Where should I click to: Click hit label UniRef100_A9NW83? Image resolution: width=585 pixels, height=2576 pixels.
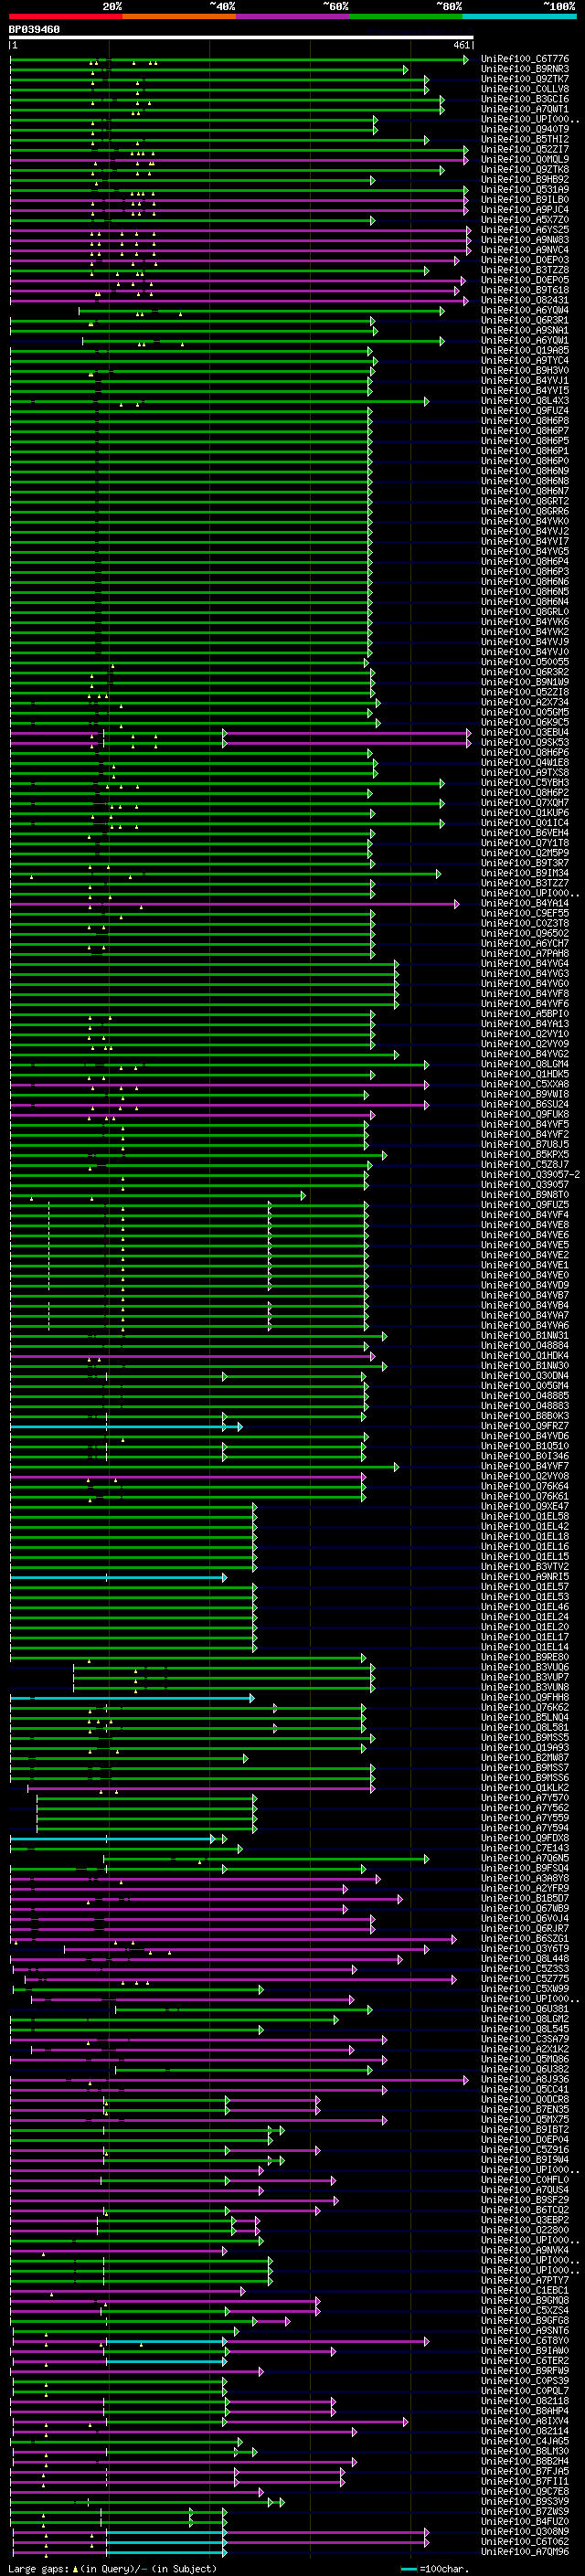click(x=525, y=240)
